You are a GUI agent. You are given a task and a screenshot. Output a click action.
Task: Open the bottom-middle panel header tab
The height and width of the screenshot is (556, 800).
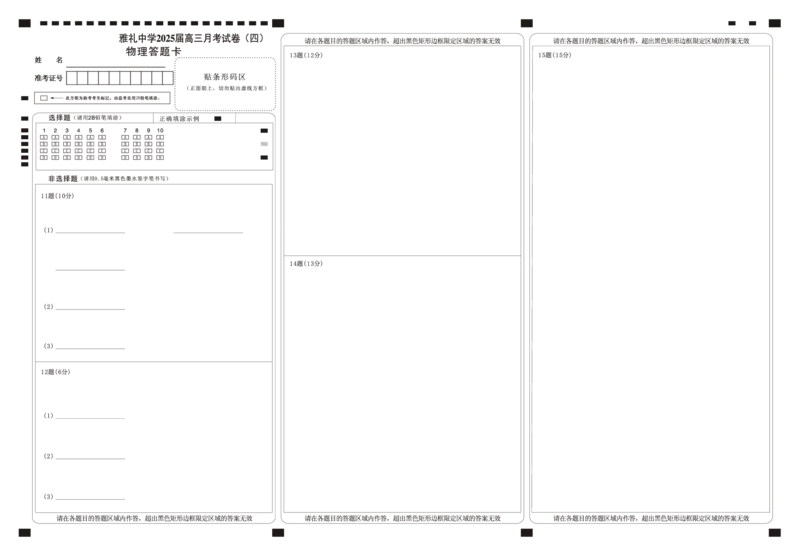308,265
